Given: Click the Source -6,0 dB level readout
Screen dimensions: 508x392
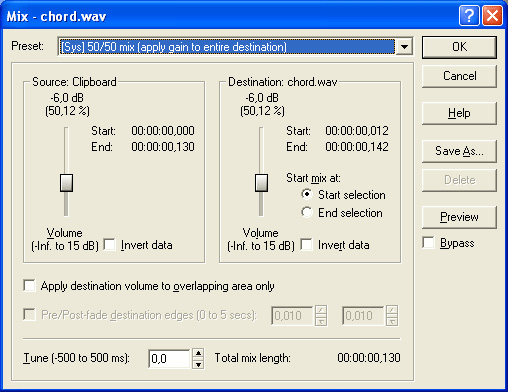Looking at the screenshot, I should click(67, 98).
